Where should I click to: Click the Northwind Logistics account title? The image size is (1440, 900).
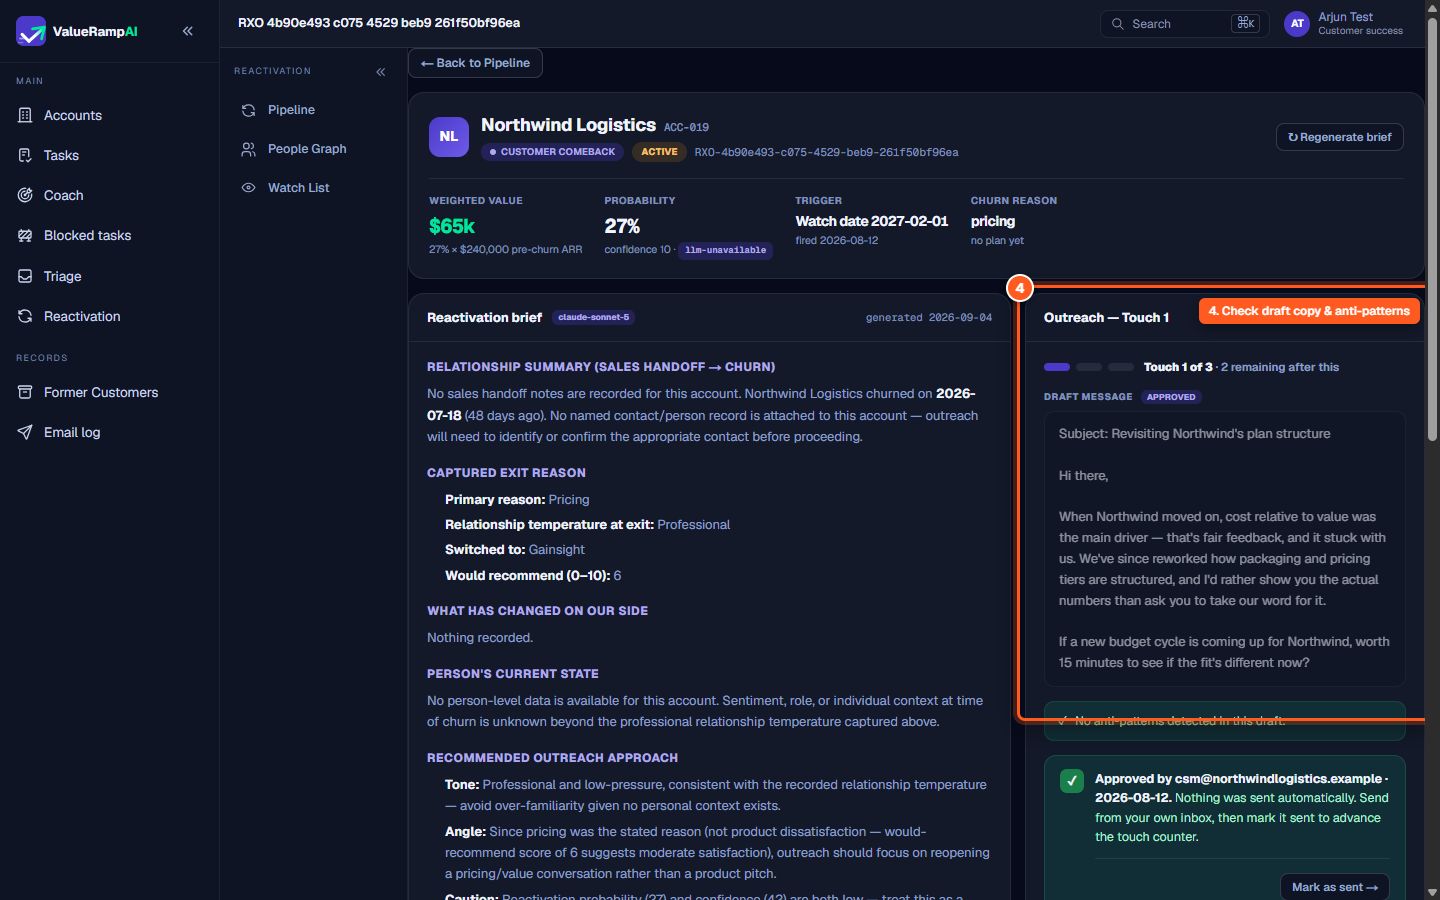coord(568,125)
